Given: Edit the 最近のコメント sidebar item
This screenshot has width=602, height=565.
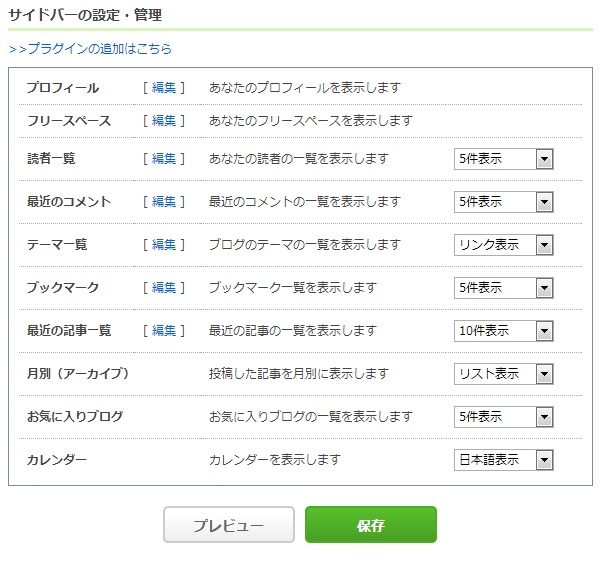Looking at the screenshot, I should coord(164,202).
